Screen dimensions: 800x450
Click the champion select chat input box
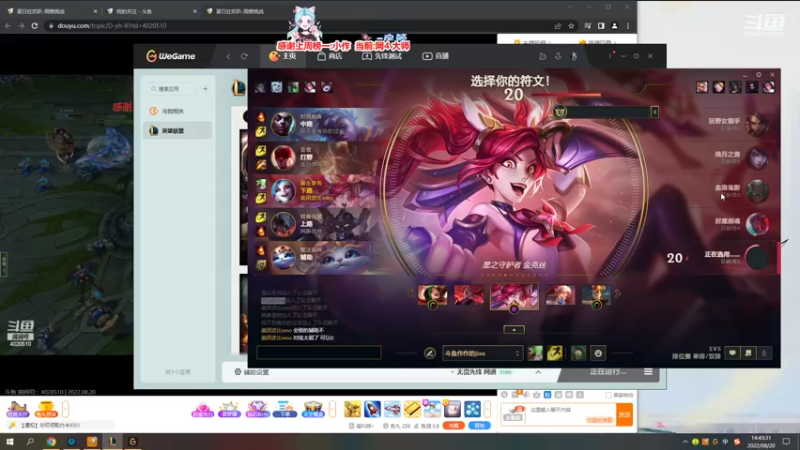point(319,353)
